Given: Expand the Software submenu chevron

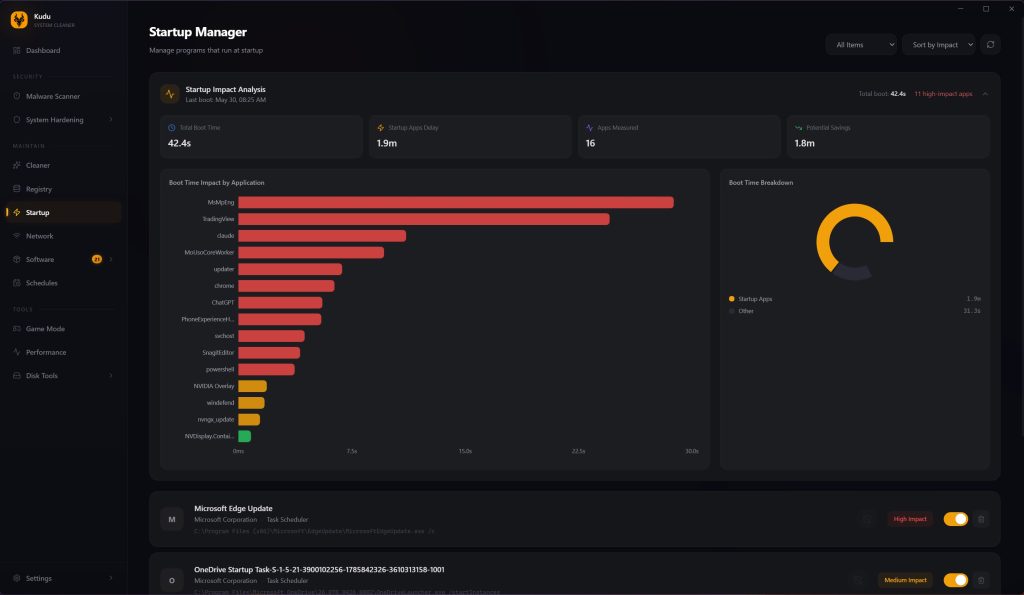Looking at the screenshot, I should point(110,259).
